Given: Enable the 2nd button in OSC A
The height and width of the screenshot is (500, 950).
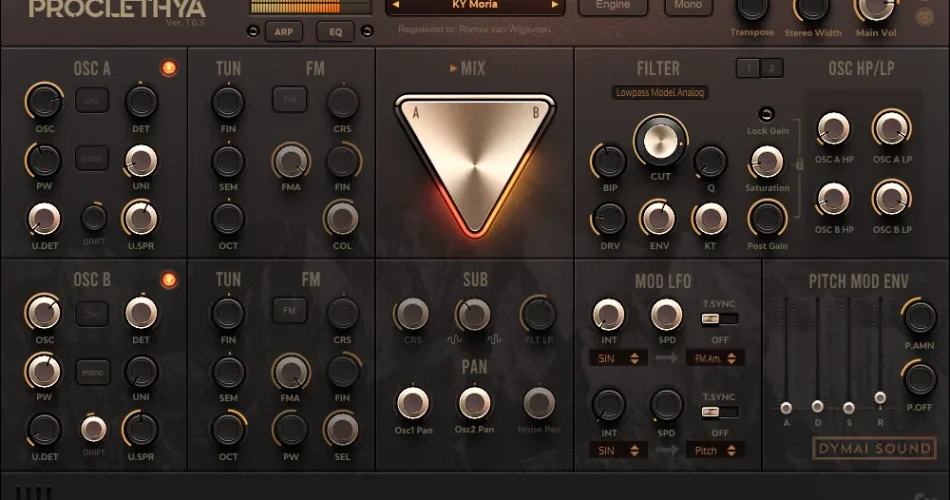Looking at the screenshot, I should point(92,101).
